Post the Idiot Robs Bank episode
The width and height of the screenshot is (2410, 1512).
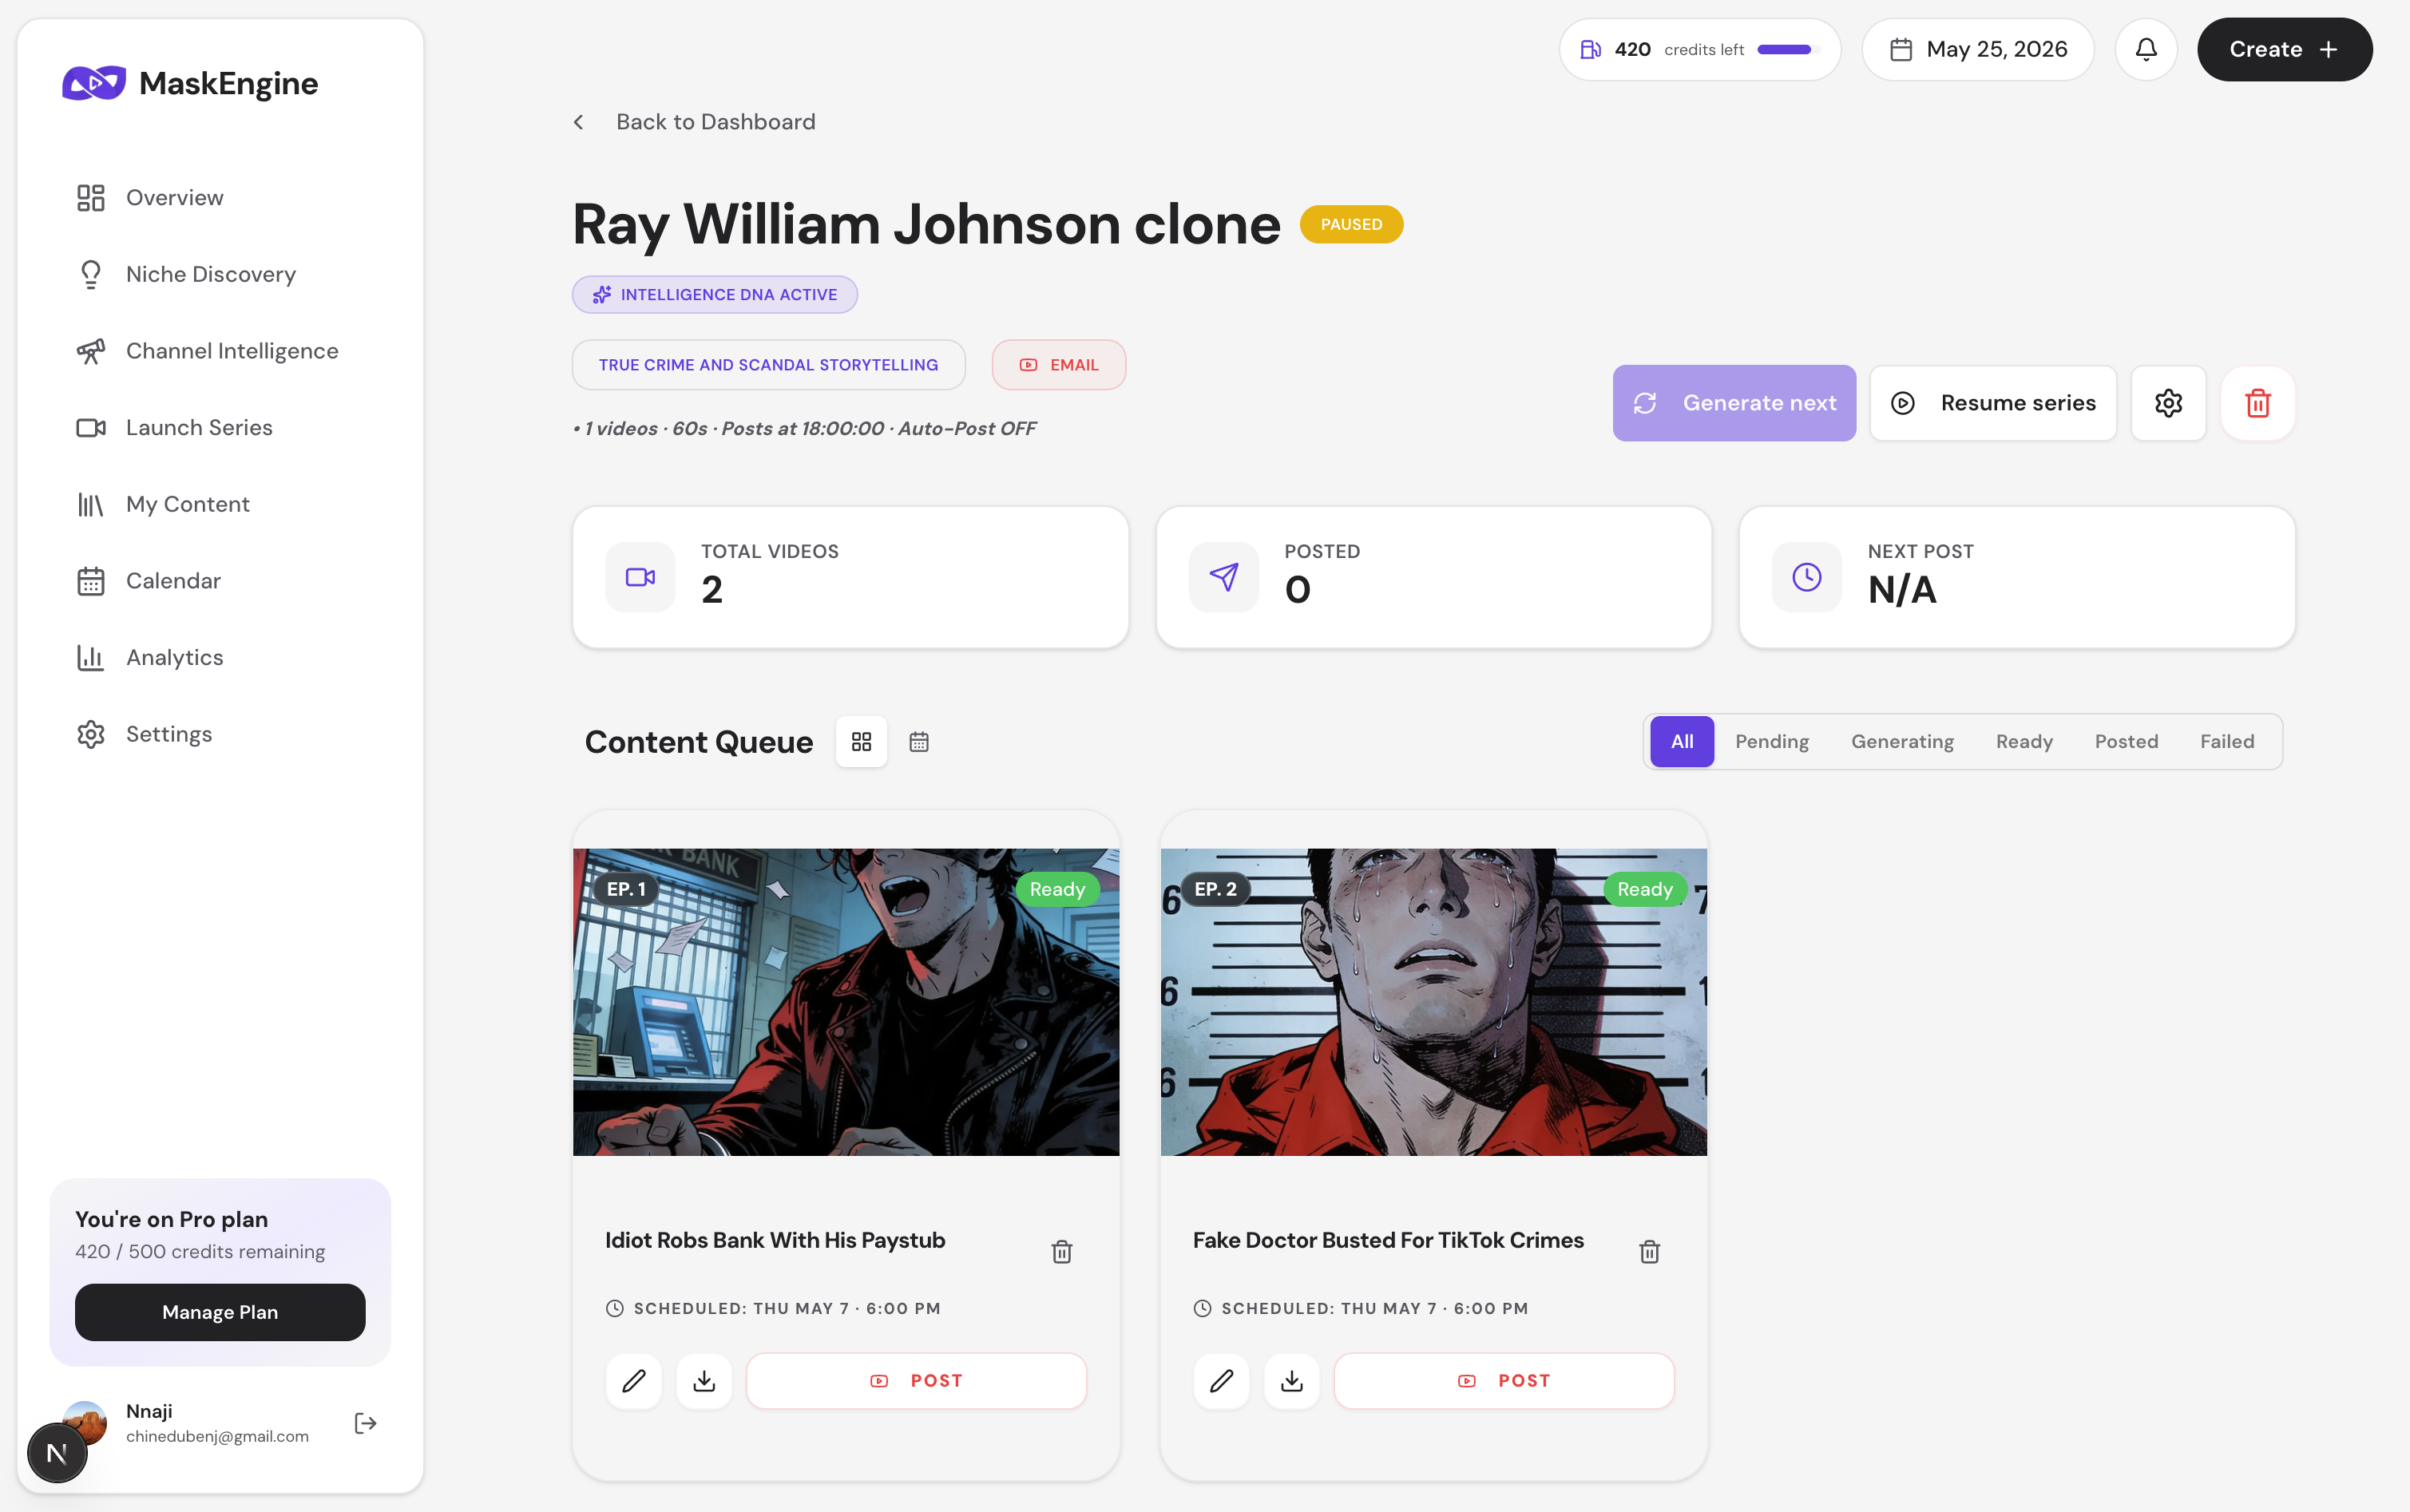pyautogui.click(x=916, y=1381)
